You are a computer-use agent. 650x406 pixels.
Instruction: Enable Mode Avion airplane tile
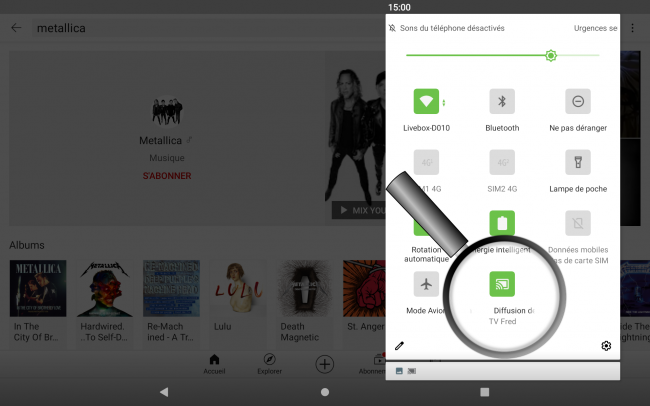426,284
